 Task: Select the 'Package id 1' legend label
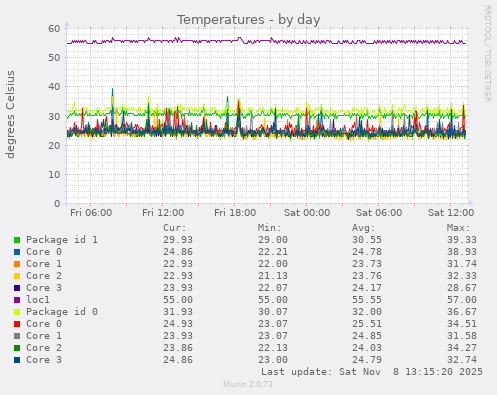click(62, 240)
